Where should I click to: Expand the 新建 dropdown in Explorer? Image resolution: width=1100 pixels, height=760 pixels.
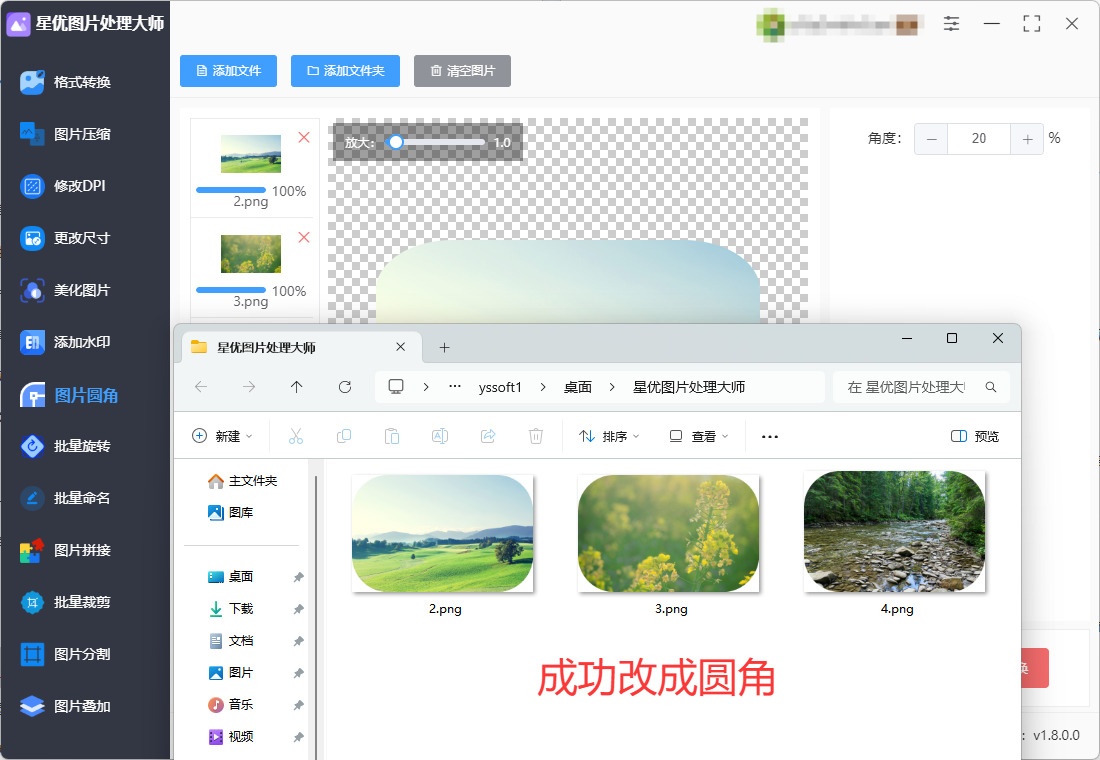pyautogui.click(x=222, y=436)
